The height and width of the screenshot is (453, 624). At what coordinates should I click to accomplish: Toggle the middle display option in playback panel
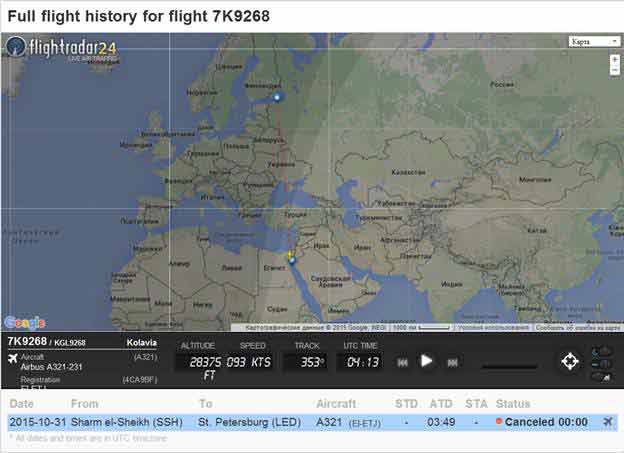tap(600, 362)
